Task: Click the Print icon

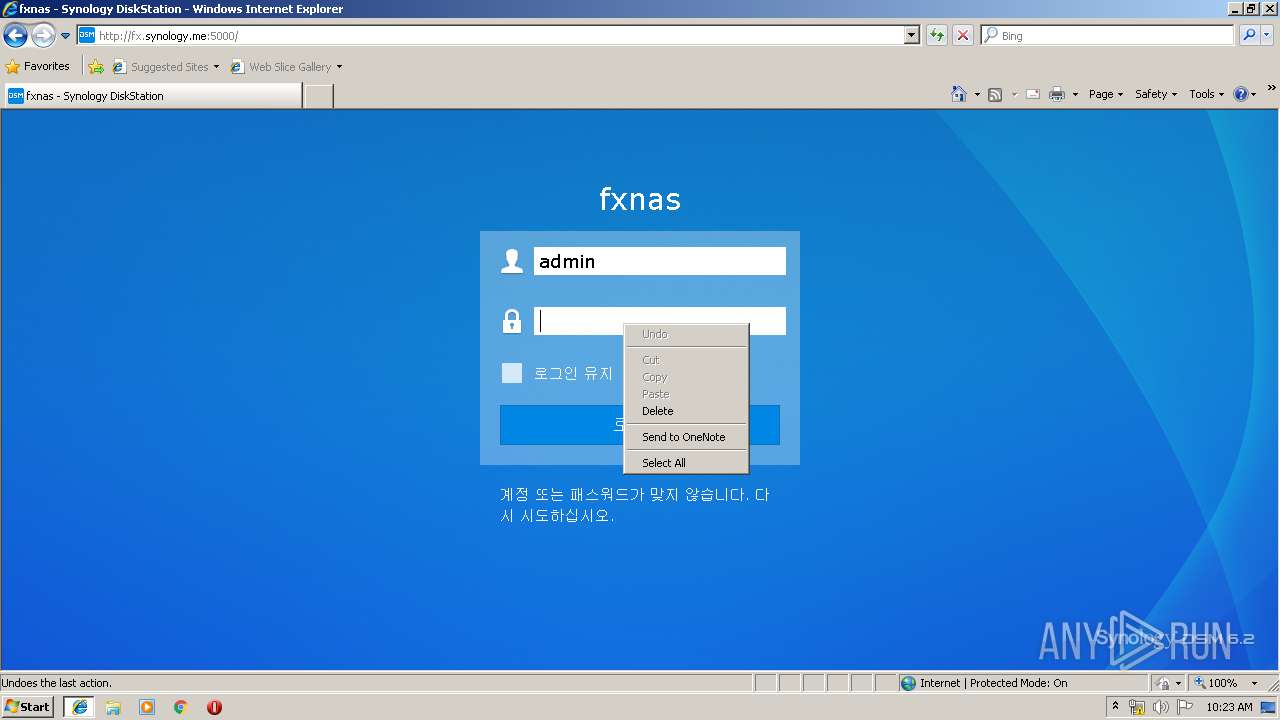Action: [x=1057, y=94]
